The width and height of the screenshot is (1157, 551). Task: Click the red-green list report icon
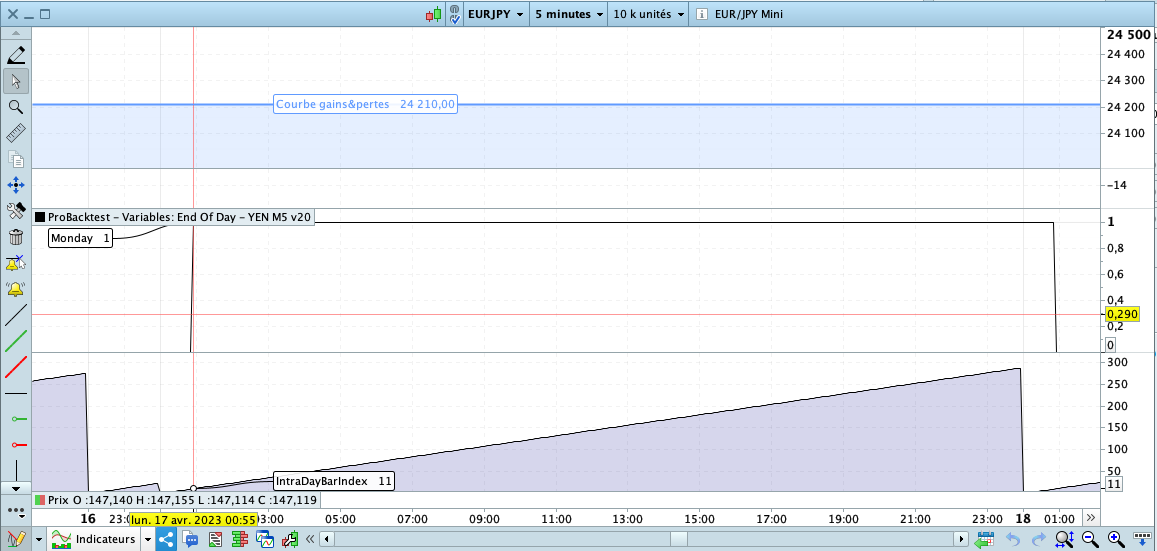(x=215, y=539)
